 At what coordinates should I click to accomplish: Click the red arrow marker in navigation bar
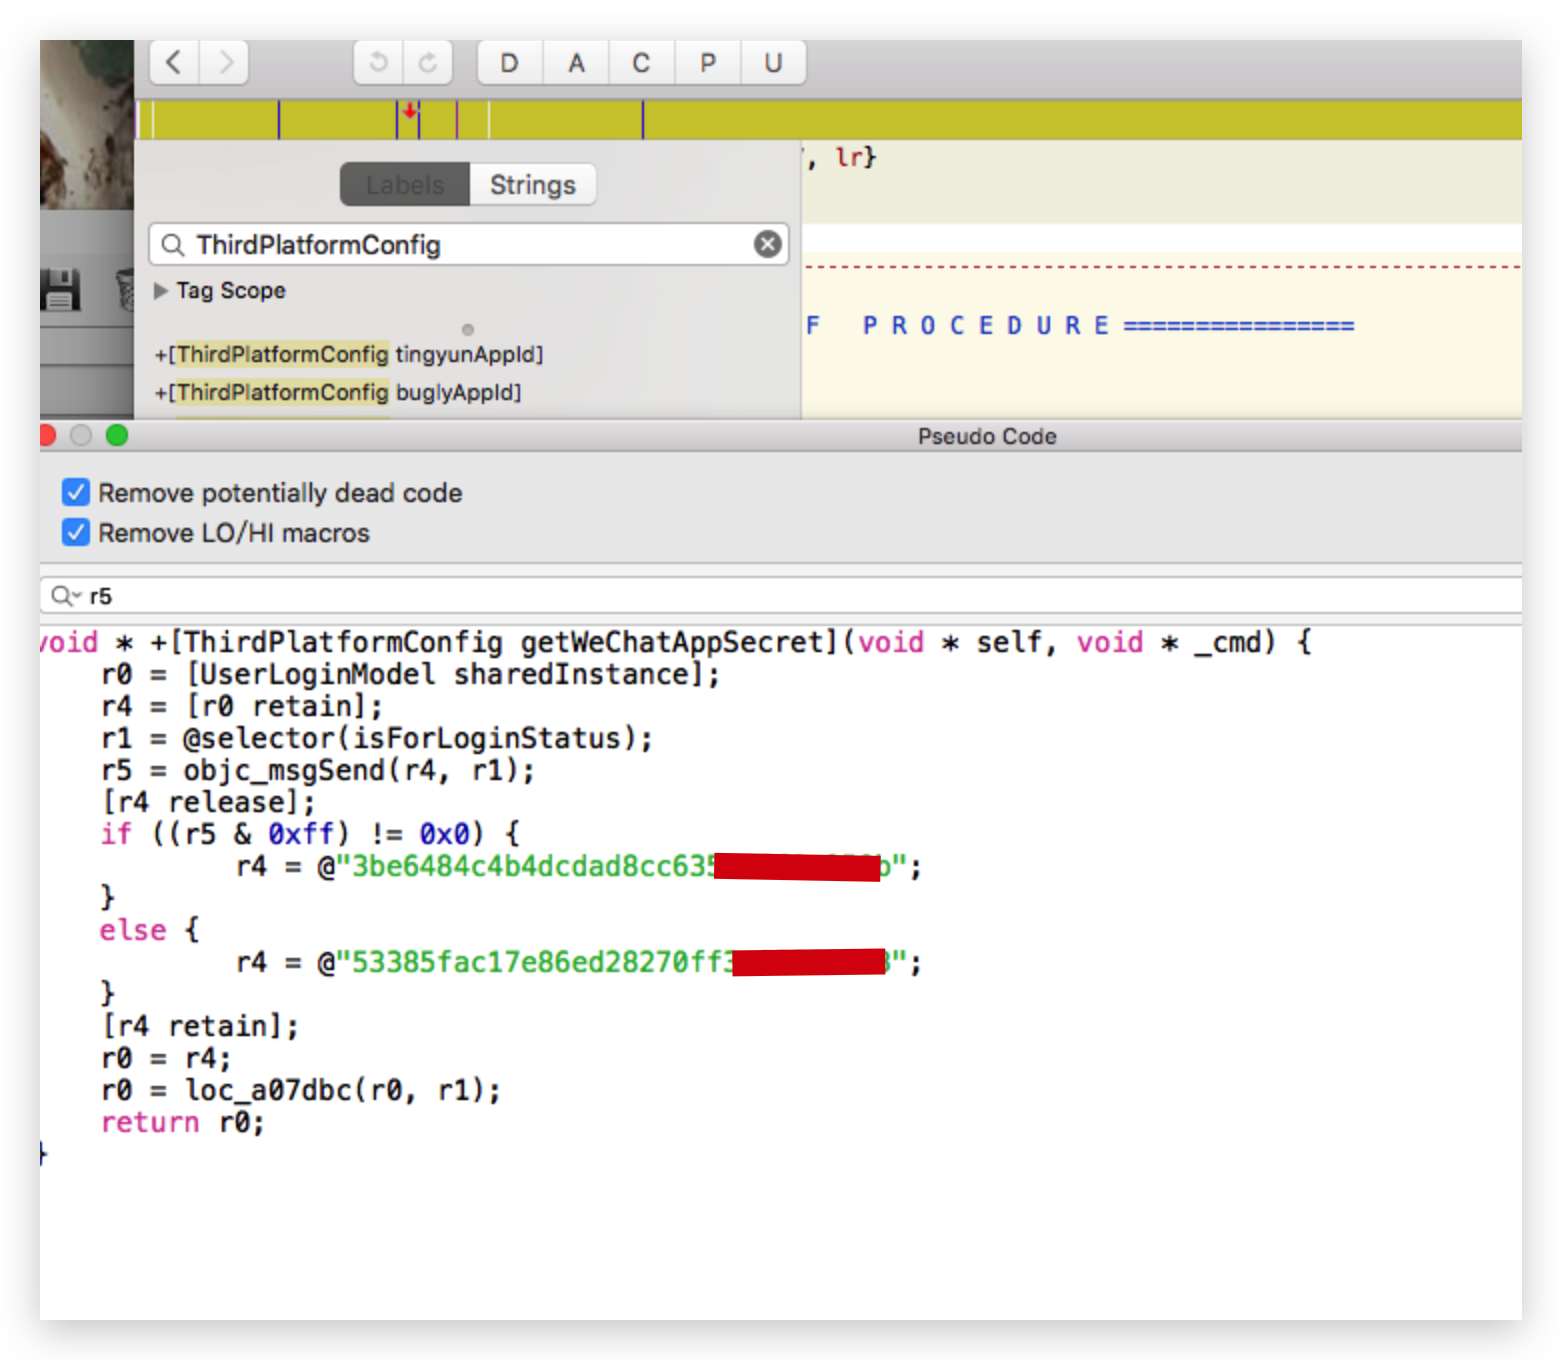tap(410, 111)
